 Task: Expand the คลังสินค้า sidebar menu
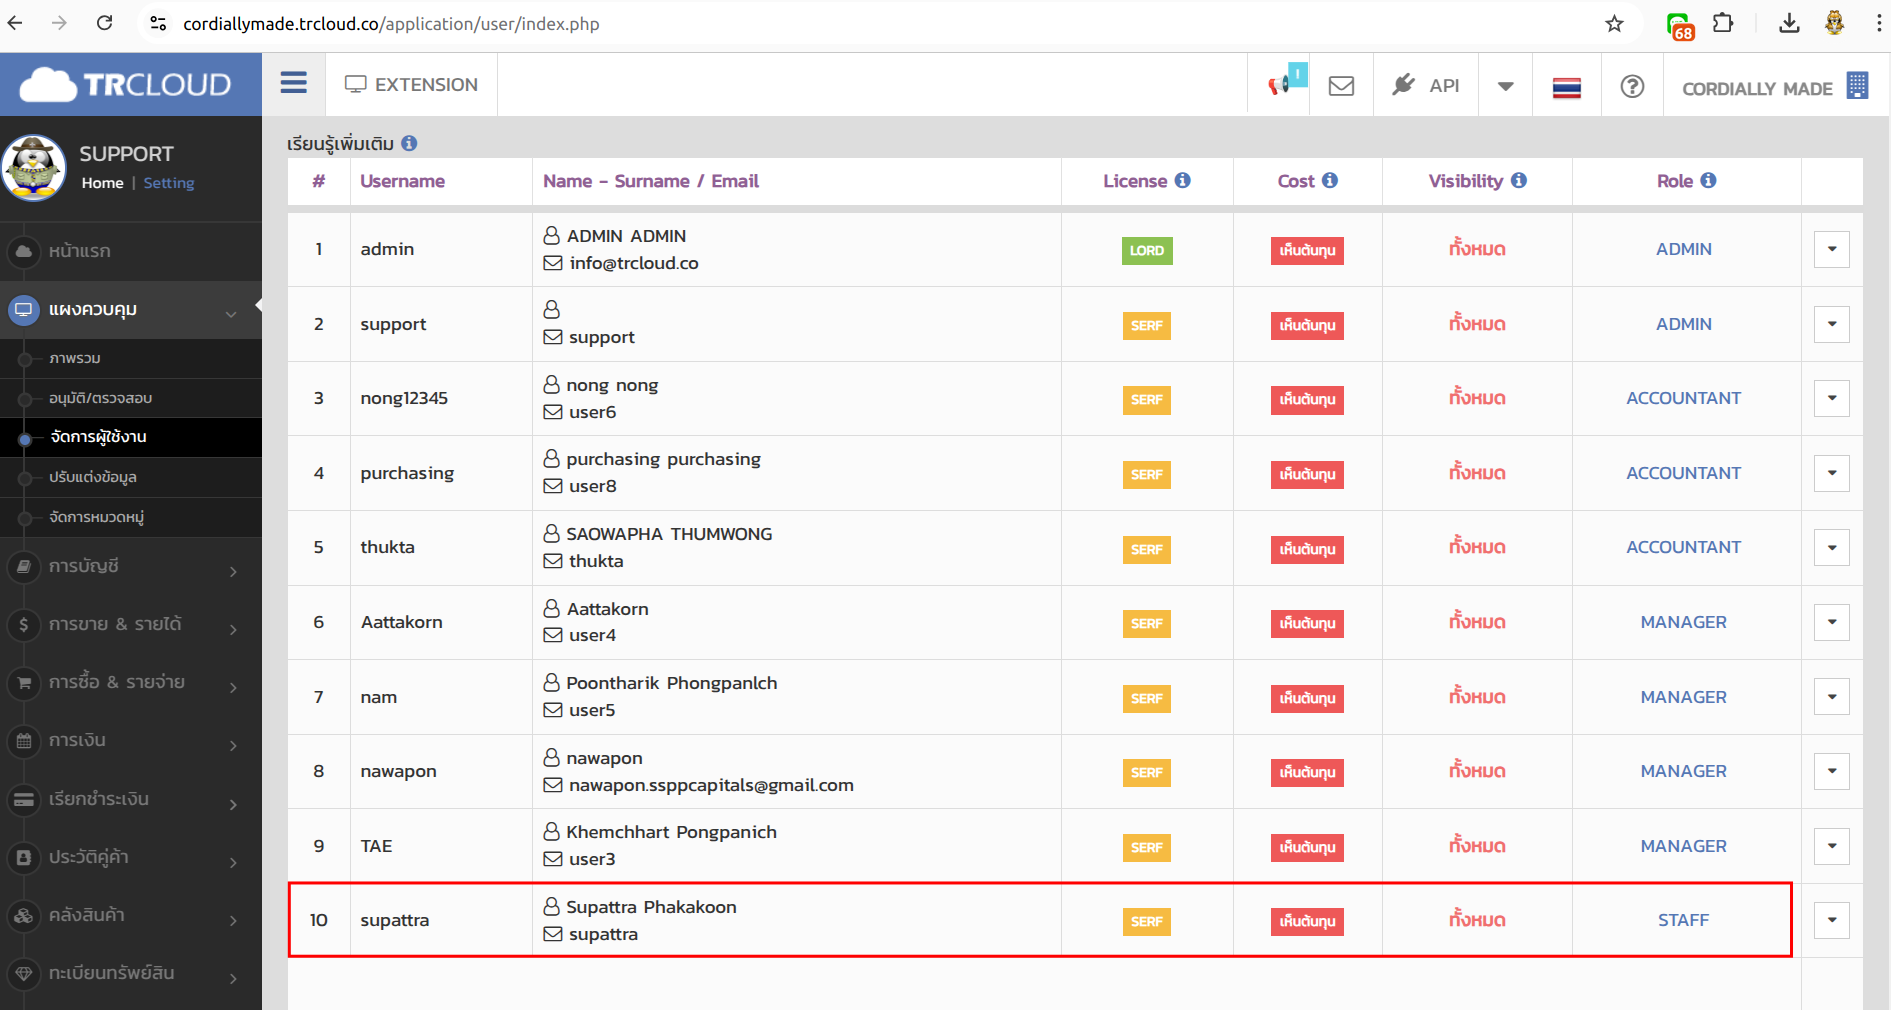pos(131,916)
